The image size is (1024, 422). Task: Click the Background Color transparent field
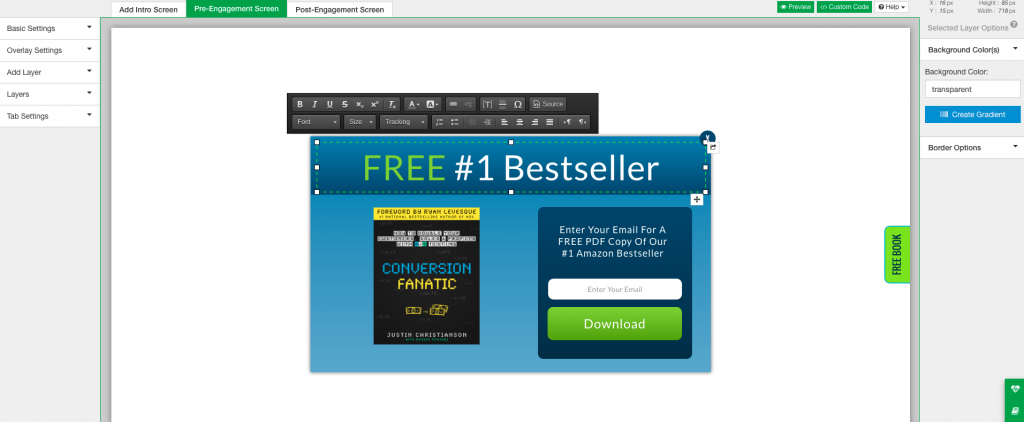pyautogui.click(x=972, y=89)
